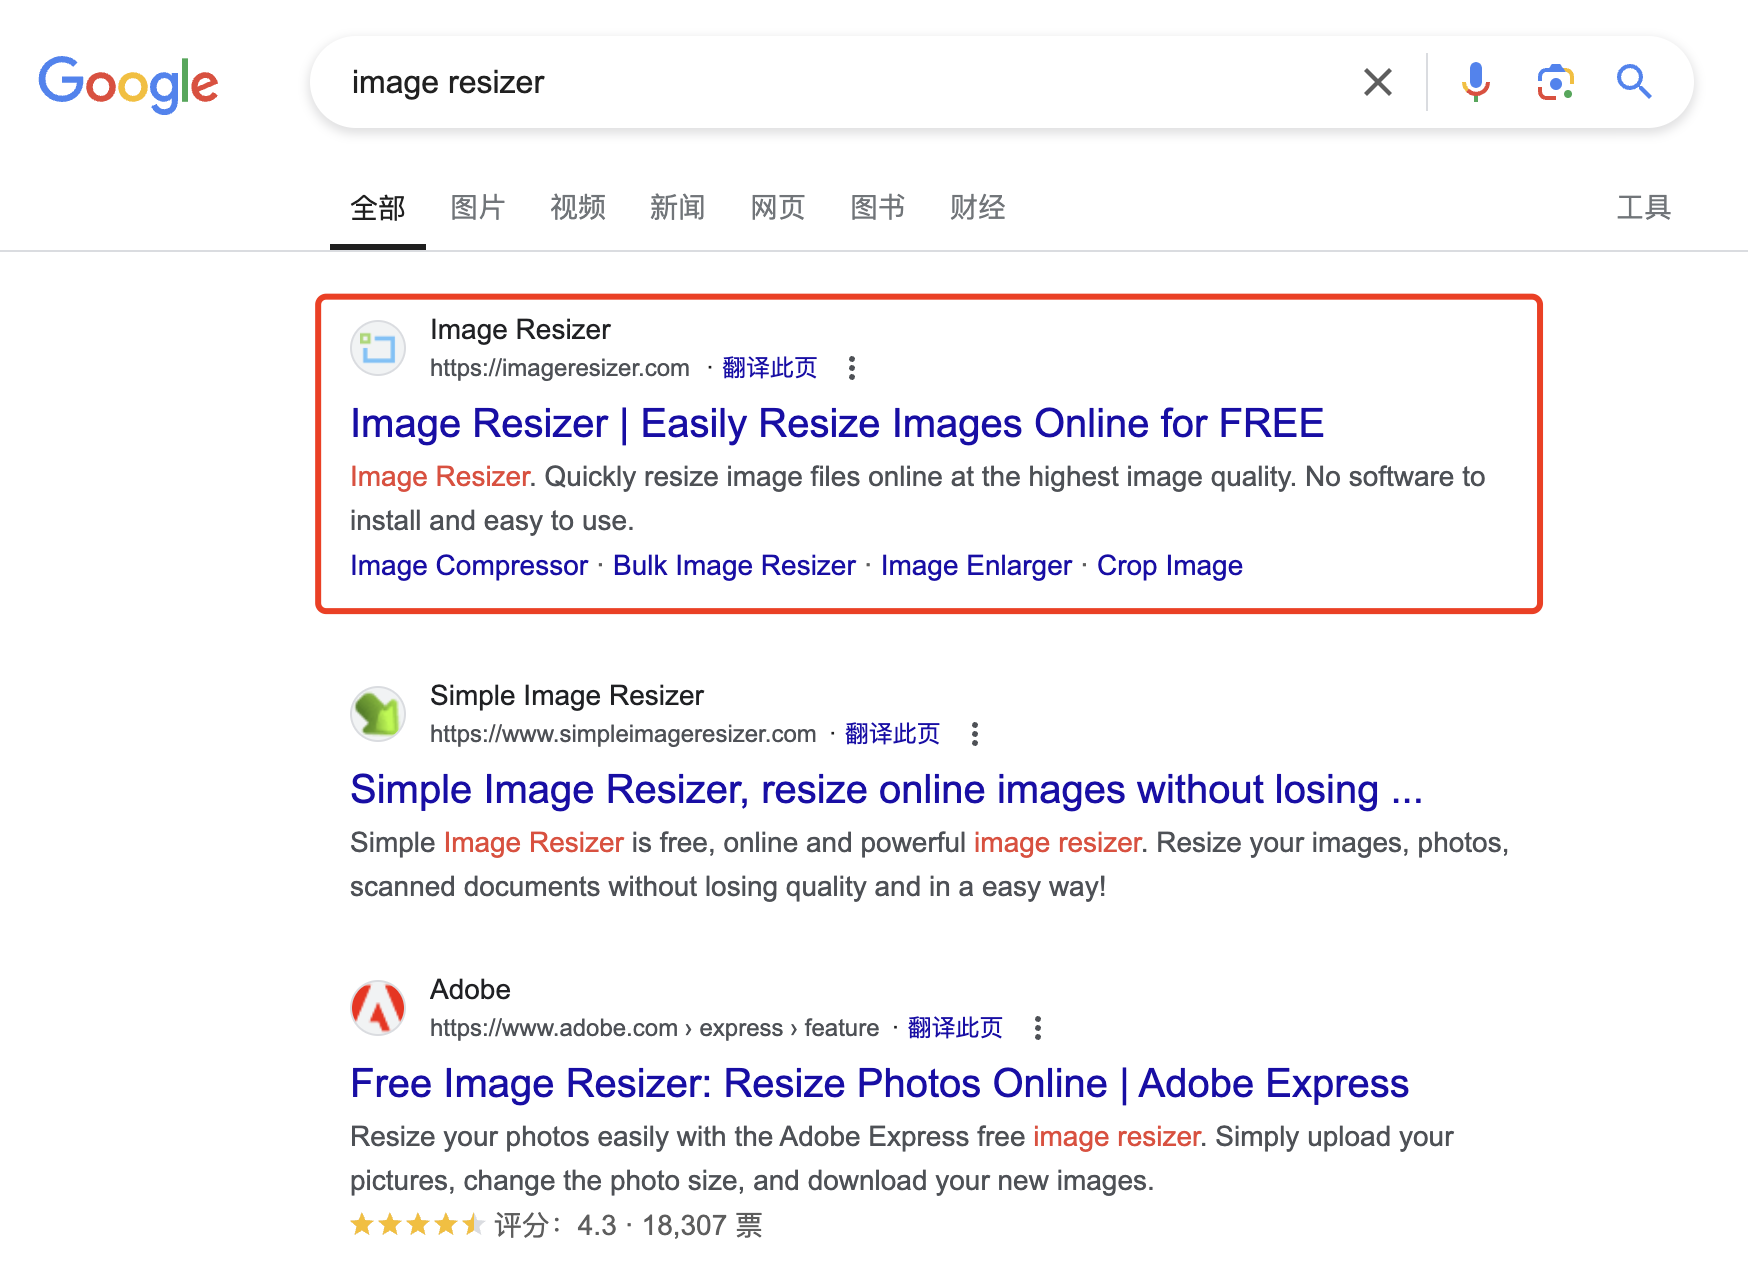Image resolution: width=1748 pixels, height=1286 pixels.
Task: Open the 工具 search tools
Action: [x=1644, y=208]
